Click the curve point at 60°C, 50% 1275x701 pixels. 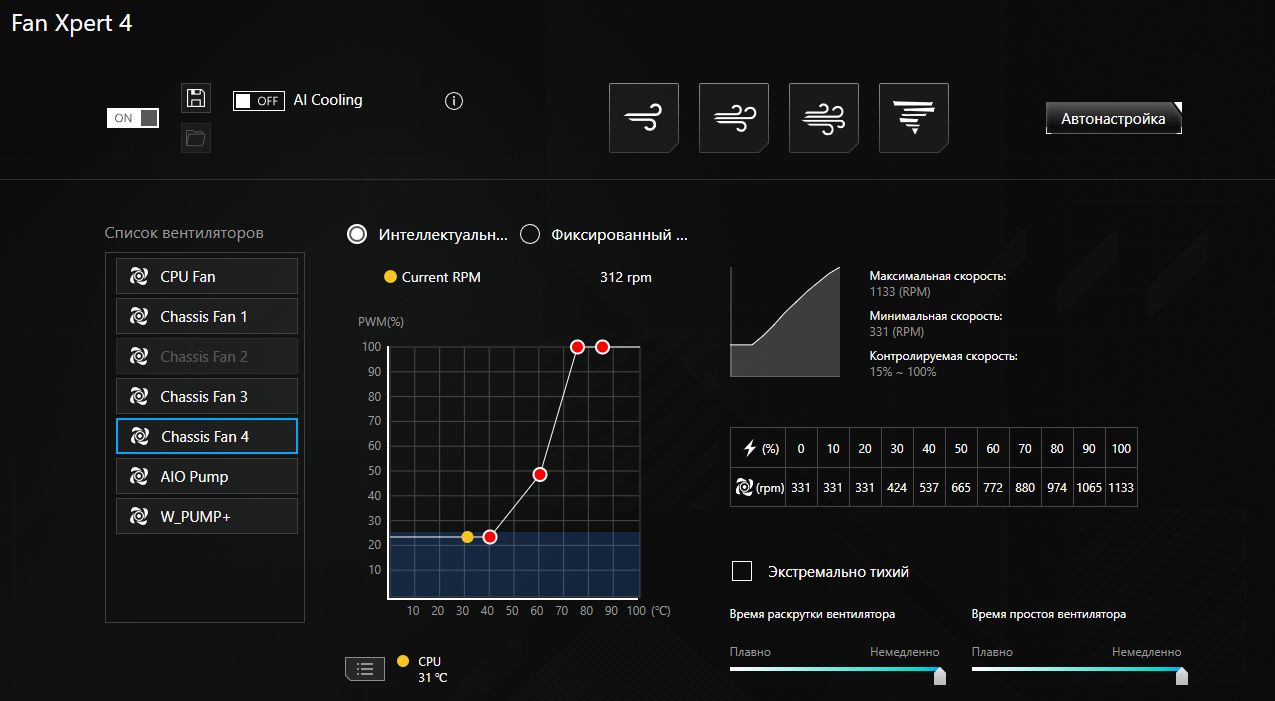tap(540, 474)
